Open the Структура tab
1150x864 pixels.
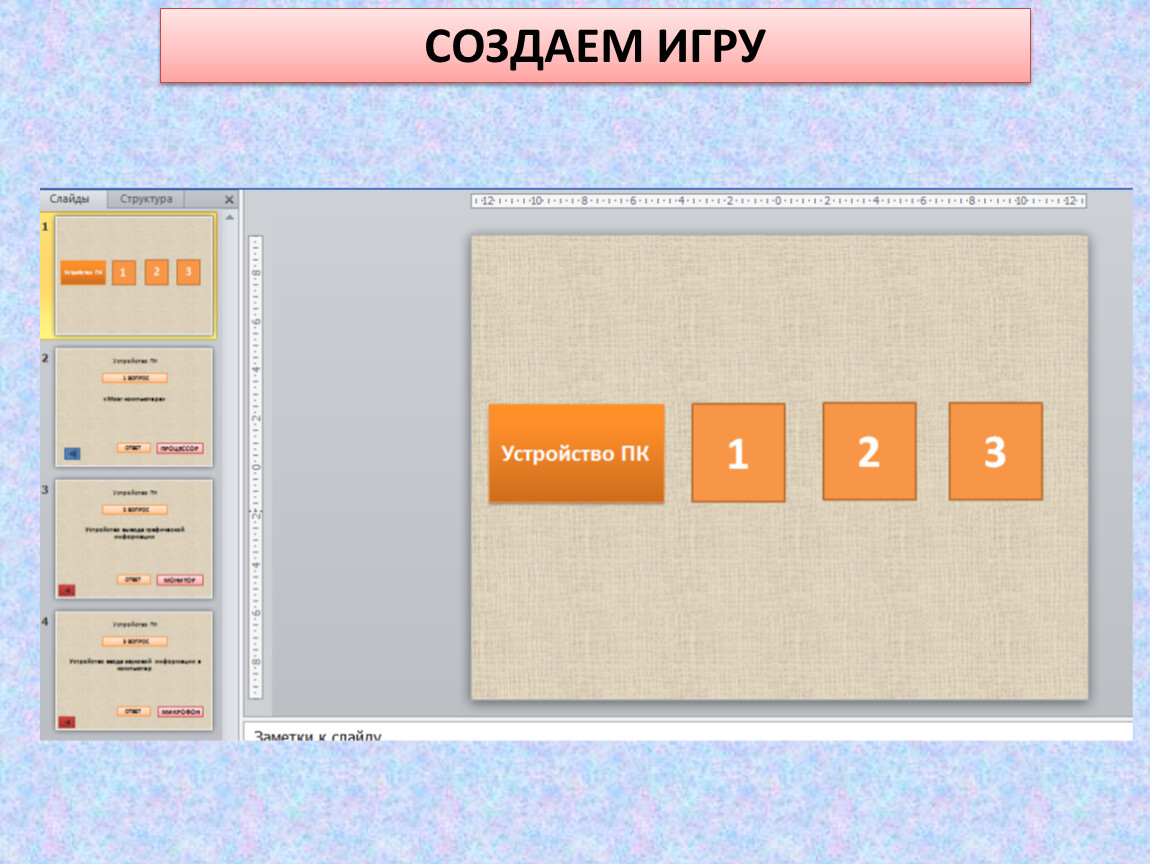[146, 199]
